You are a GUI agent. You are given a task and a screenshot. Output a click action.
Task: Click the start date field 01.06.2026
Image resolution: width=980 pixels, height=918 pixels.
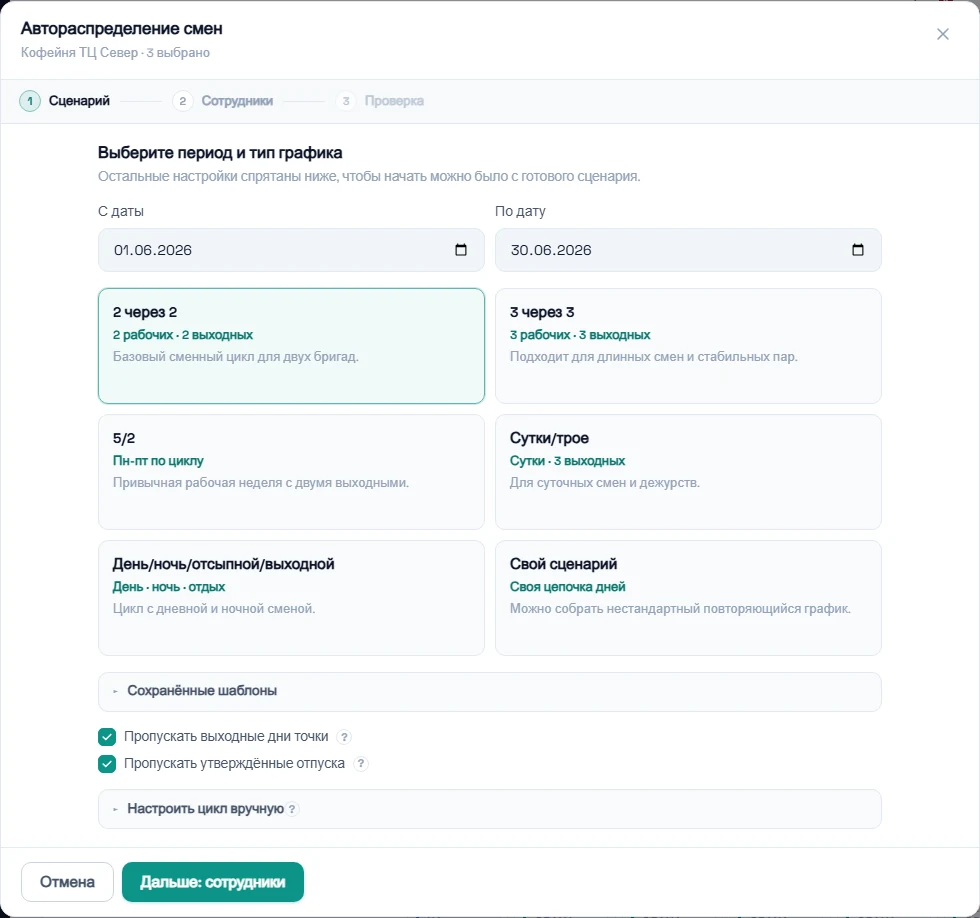coord(291,250)
